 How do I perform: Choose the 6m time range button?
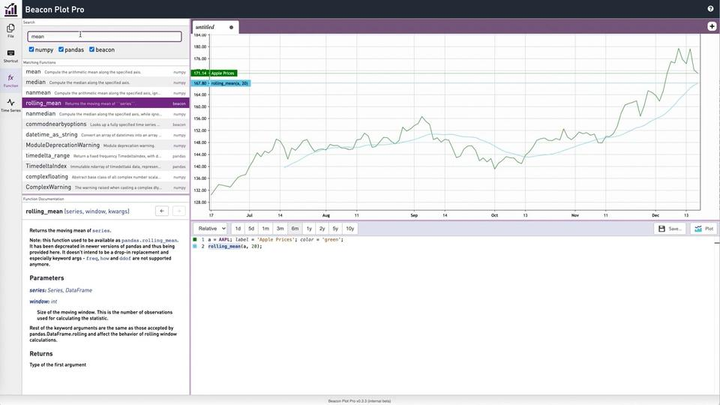294,229
